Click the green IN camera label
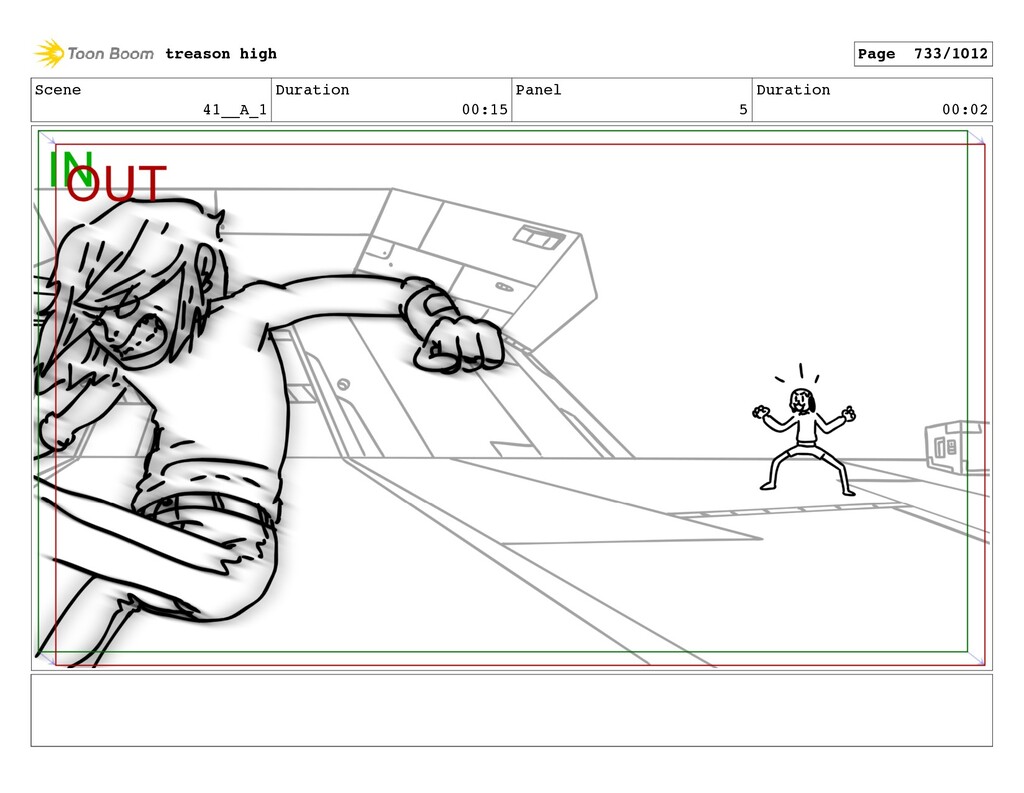This screenshot has width=1024, height=793. click(70, 167)
